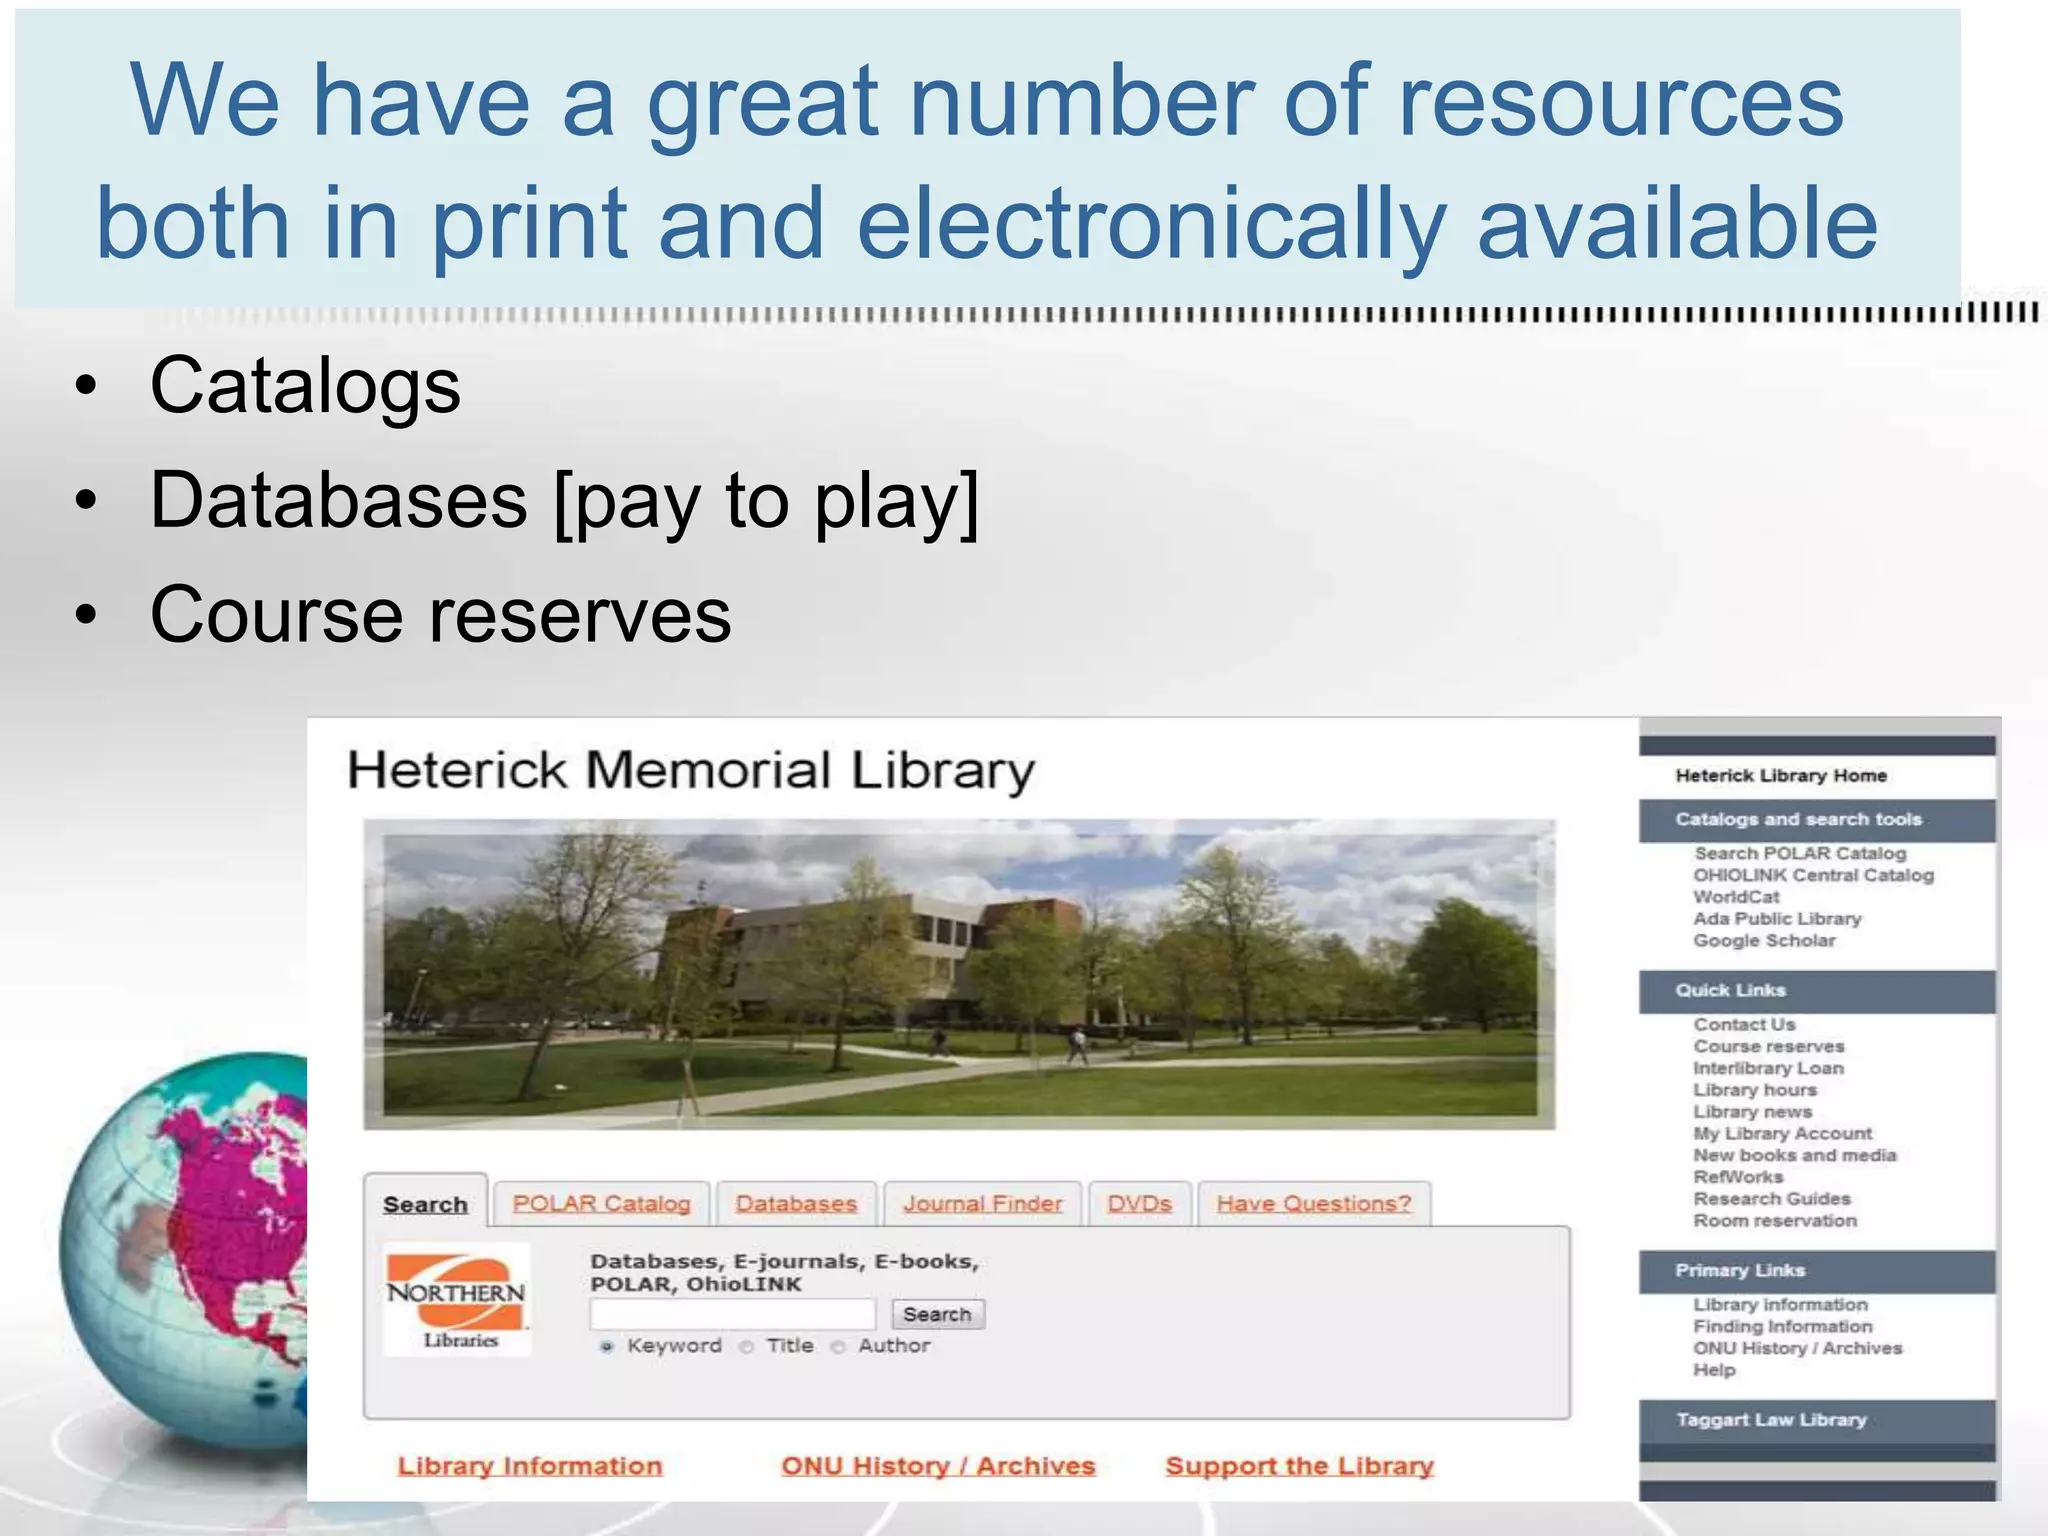Open the WorldCat link

click(1736, 897)
